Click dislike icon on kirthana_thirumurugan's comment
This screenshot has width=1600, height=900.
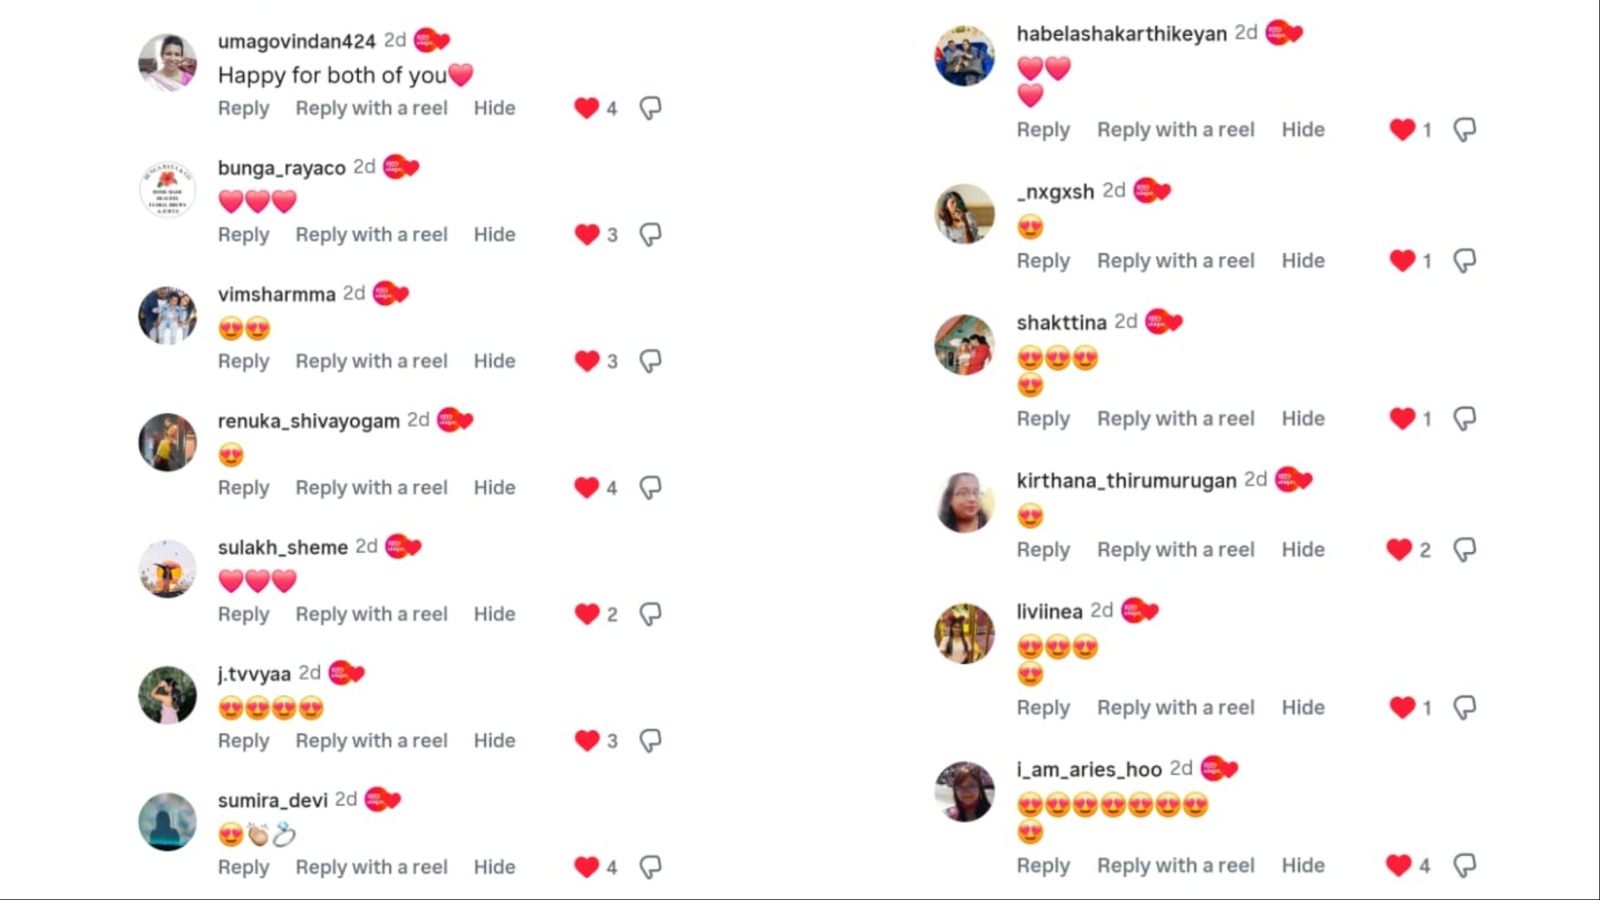1465,550
